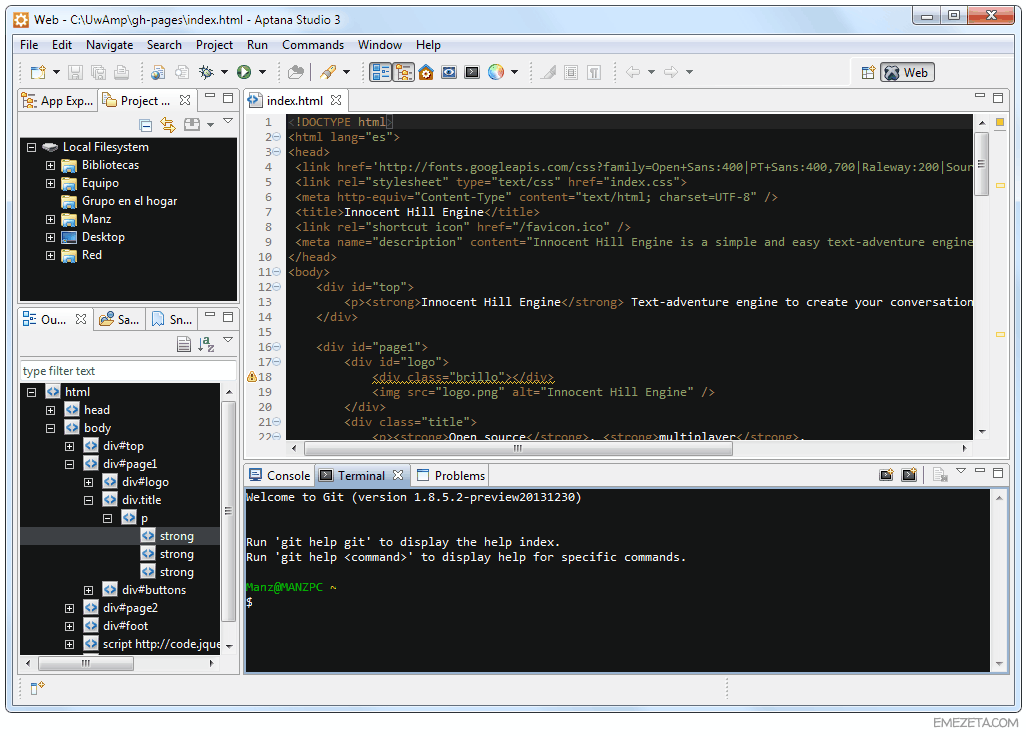
Task: Click the Save toolbar icon
Action: [76, 72]
